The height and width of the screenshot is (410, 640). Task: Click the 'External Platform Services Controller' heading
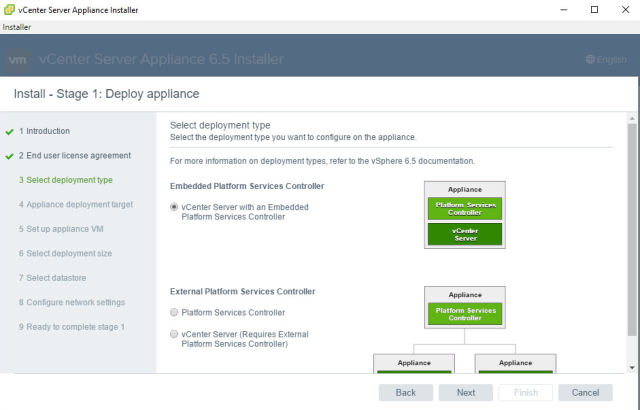242,291
